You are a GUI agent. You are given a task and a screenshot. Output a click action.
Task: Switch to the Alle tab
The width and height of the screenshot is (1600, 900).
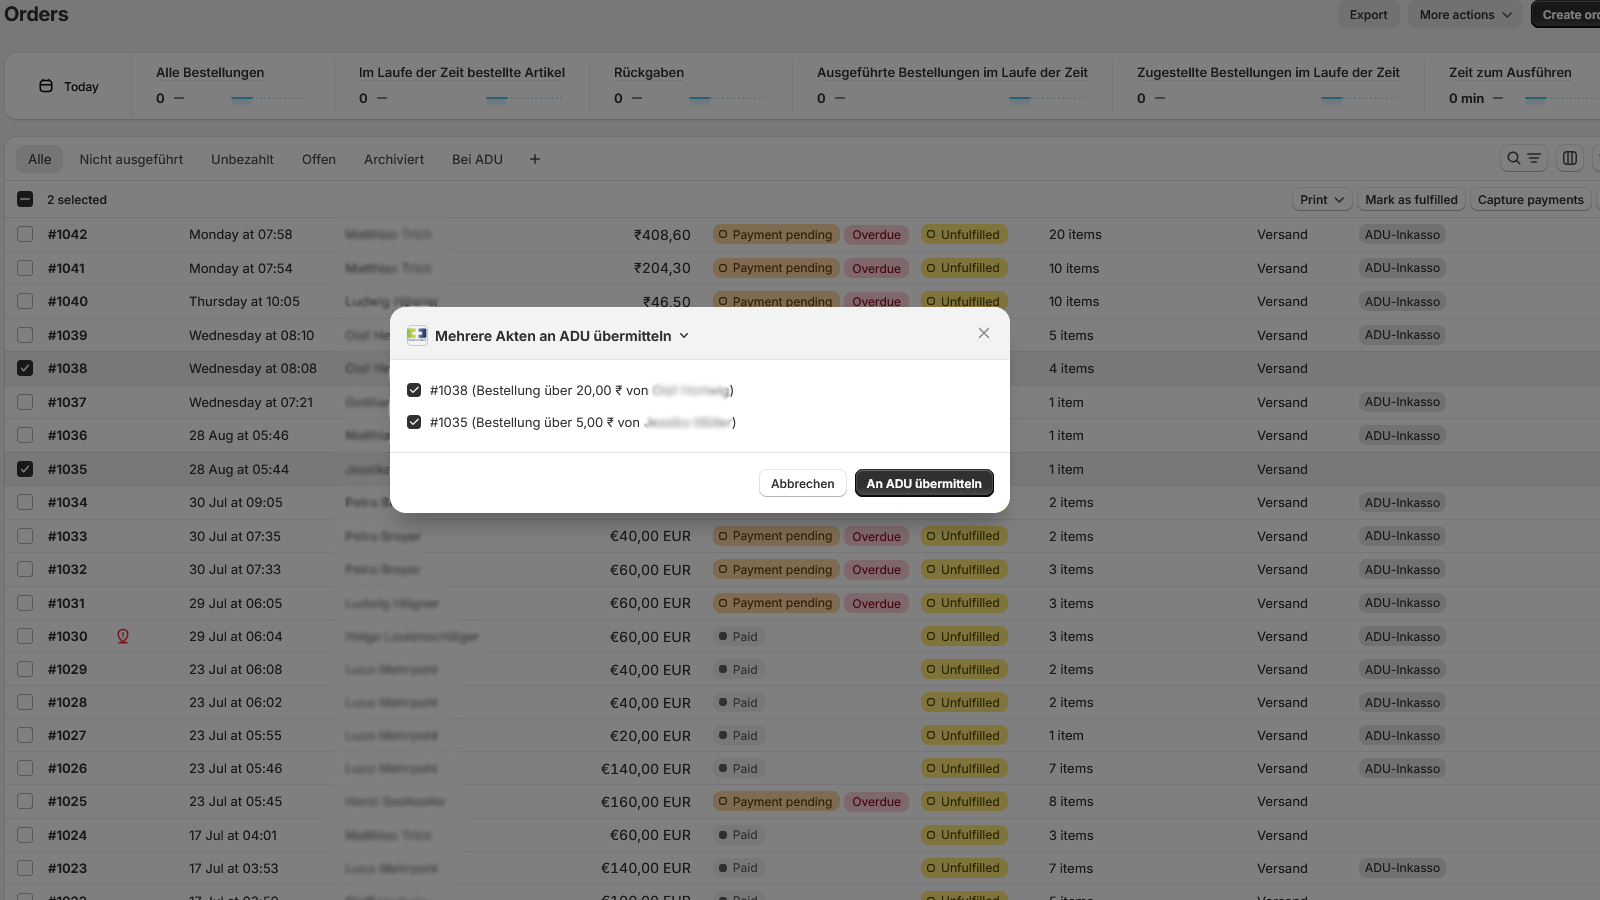pyautogui.click(x=40, y=159)
